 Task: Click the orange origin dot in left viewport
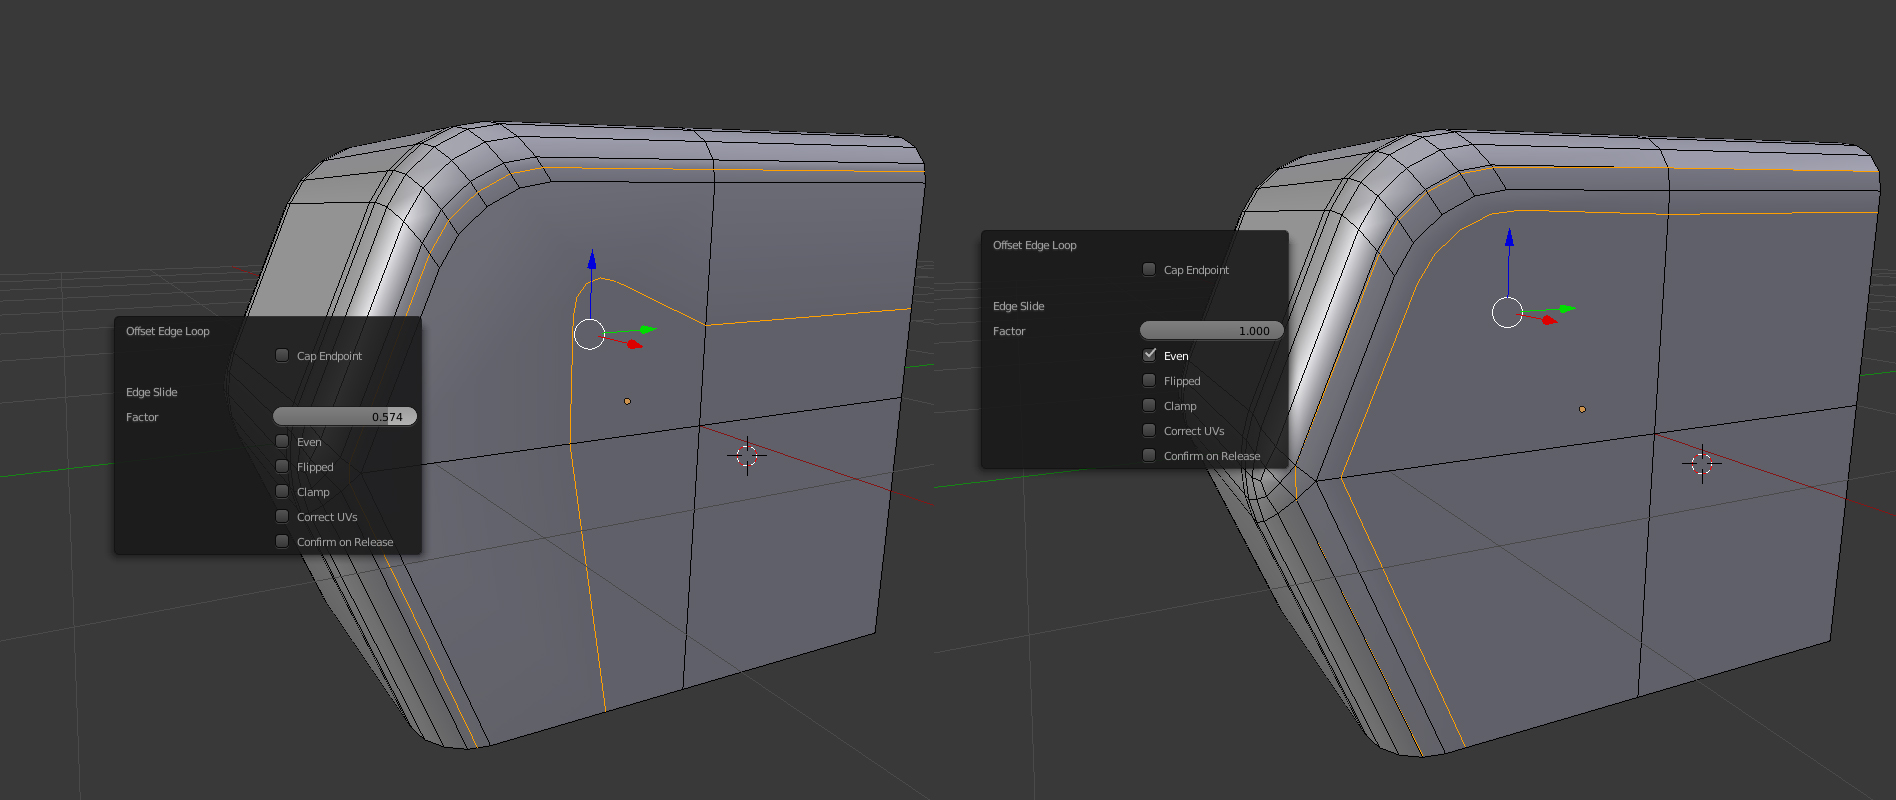[x=627, y=401]
